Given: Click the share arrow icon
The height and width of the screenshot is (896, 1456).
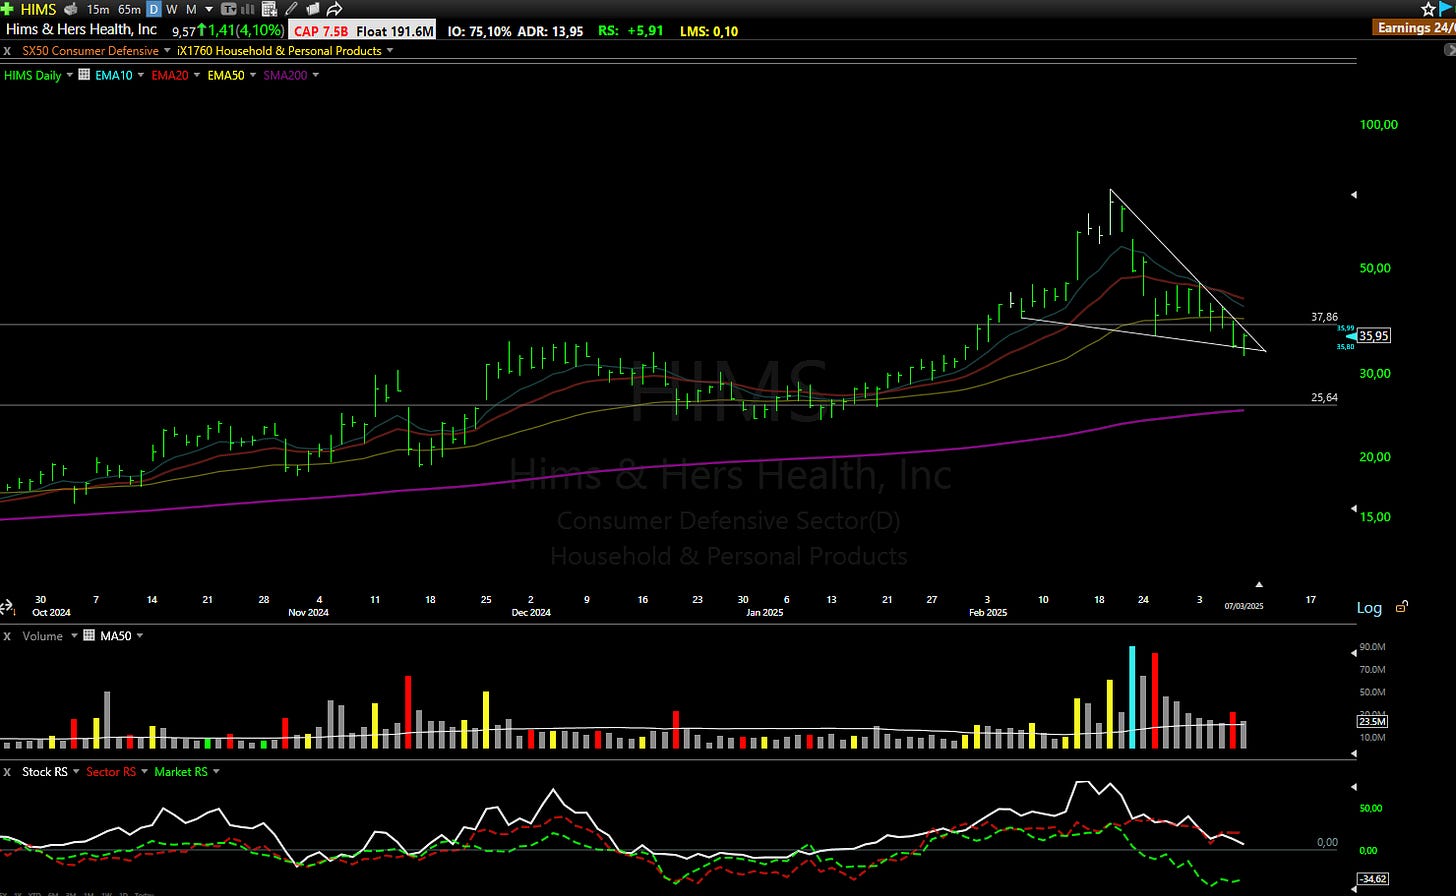Looking at the screenshot, I should 334,9.
